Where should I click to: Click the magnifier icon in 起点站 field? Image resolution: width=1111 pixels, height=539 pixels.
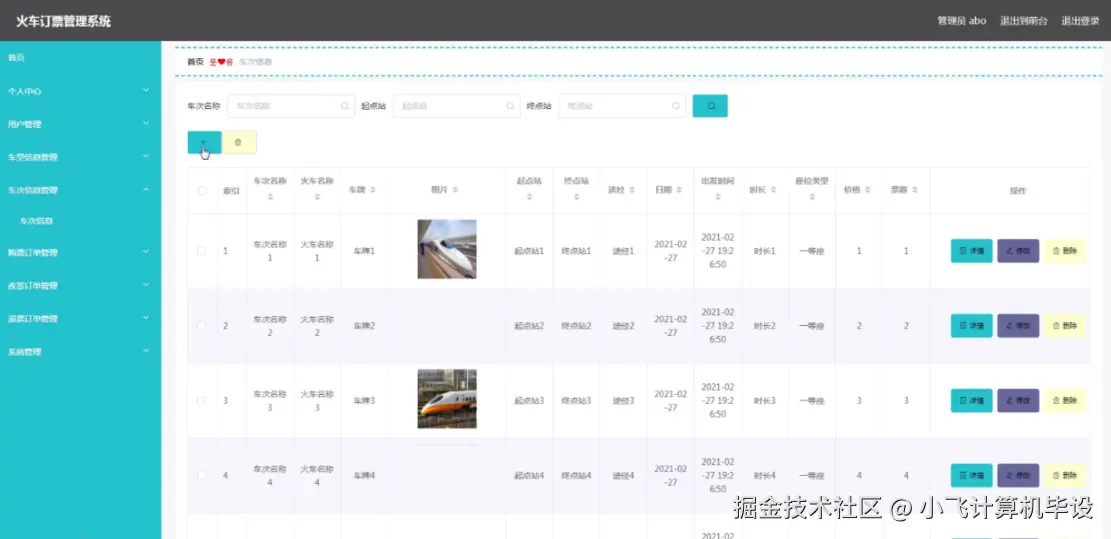click(510, 106)
